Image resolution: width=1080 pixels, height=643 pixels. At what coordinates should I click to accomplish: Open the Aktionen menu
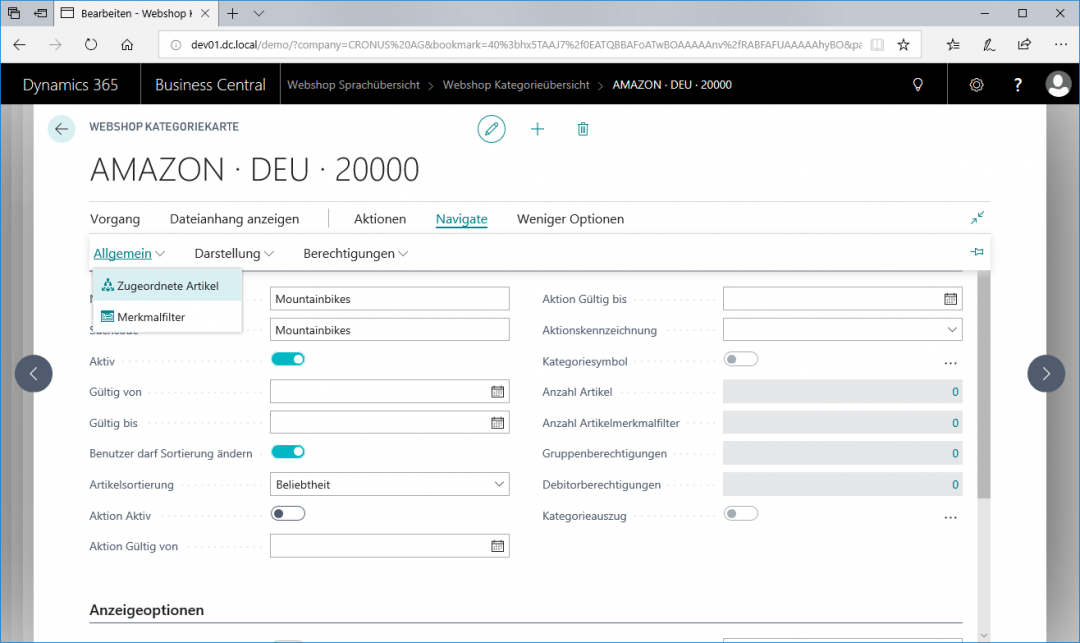coord(380,219)
